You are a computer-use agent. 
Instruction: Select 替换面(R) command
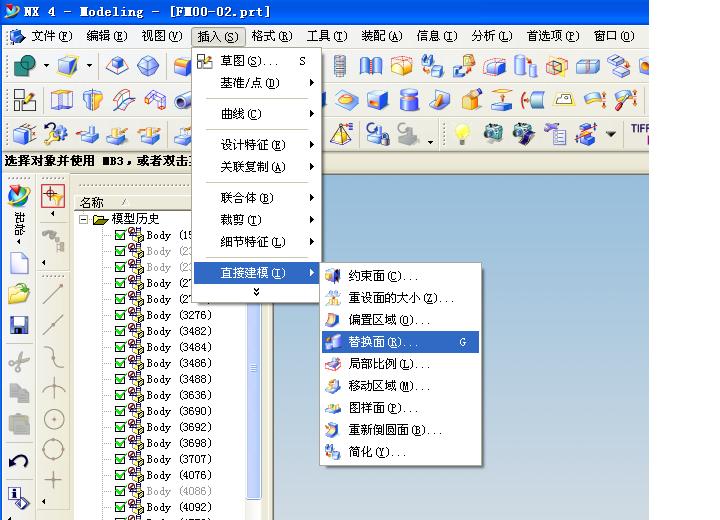[x=400, y=342]
